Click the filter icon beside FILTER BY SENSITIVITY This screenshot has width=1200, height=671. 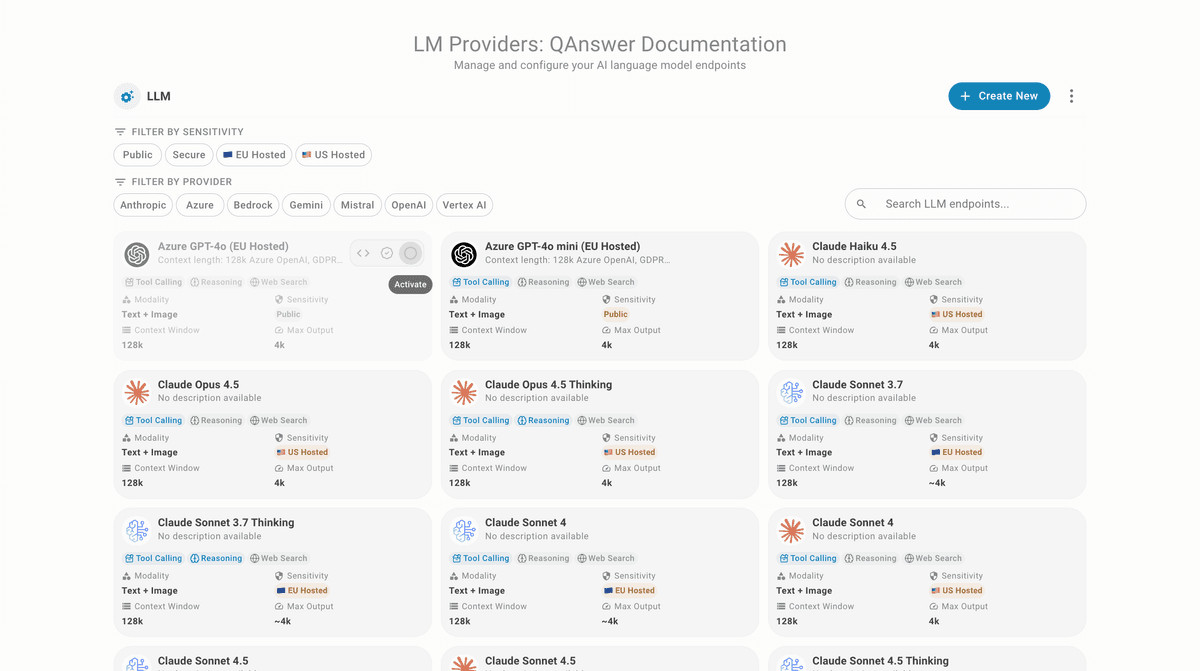pyautogui.click(x=120, y=132)
